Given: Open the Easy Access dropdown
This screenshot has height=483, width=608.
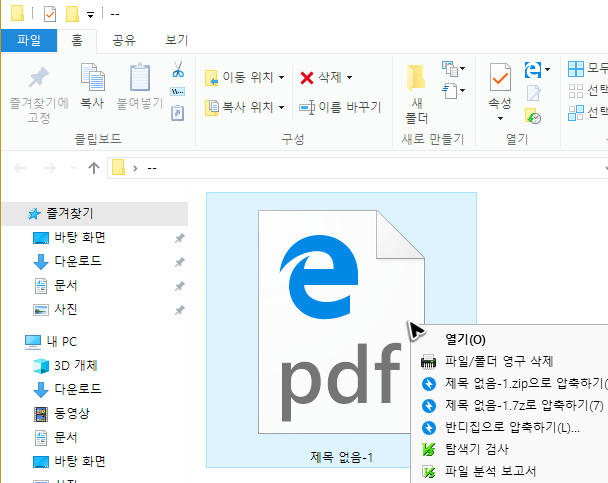Looking at the screenshot, I should coord(453,91).
